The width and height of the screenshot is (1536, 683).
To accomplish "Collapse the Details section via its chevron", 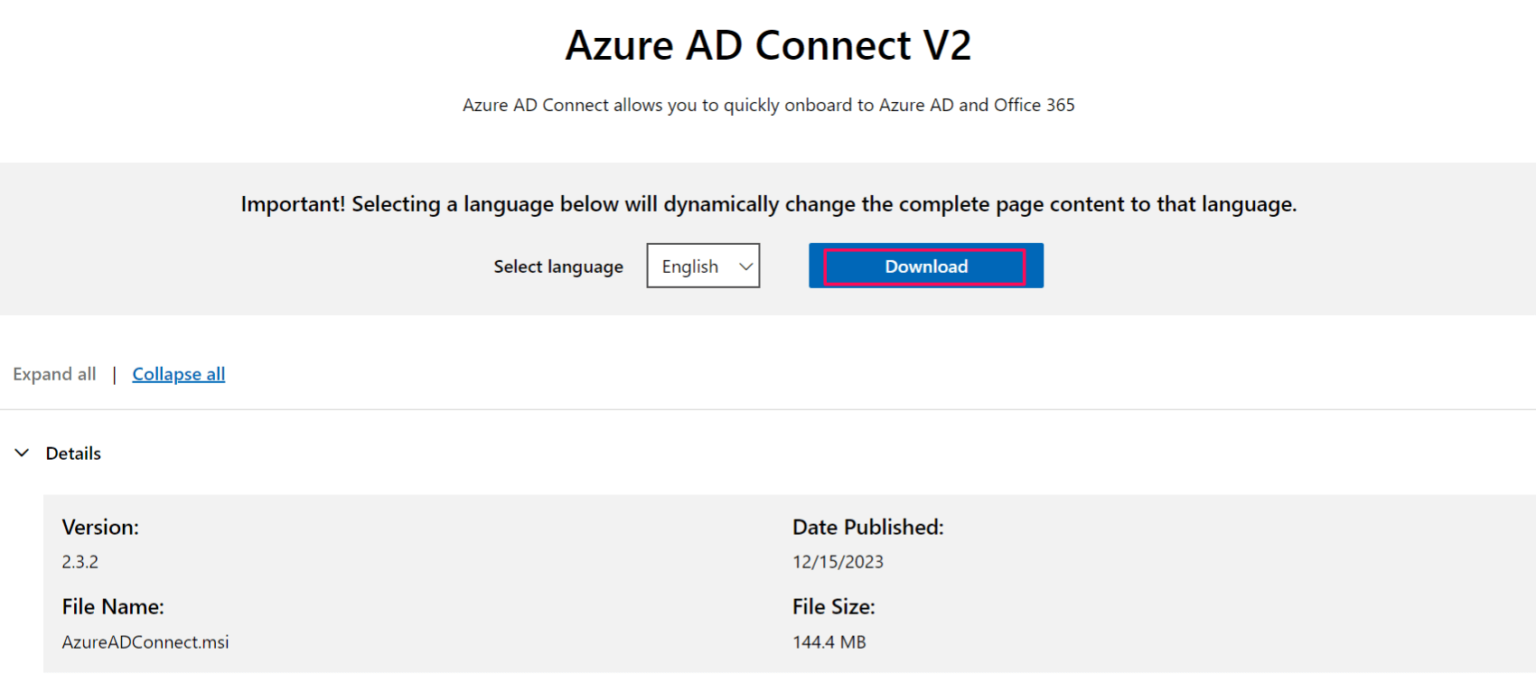I will point(22,452).
